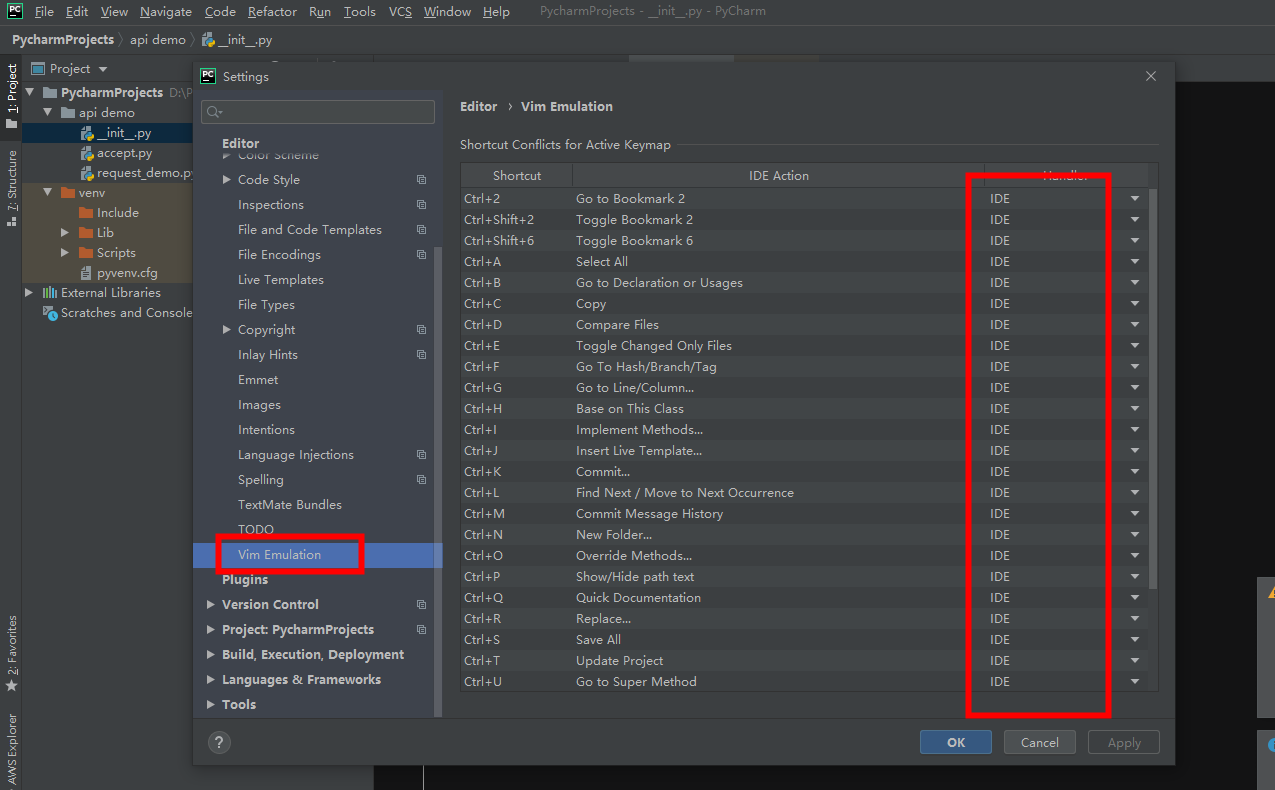Open handler dropdown for Ctrl+C row

coord(1135,304)
